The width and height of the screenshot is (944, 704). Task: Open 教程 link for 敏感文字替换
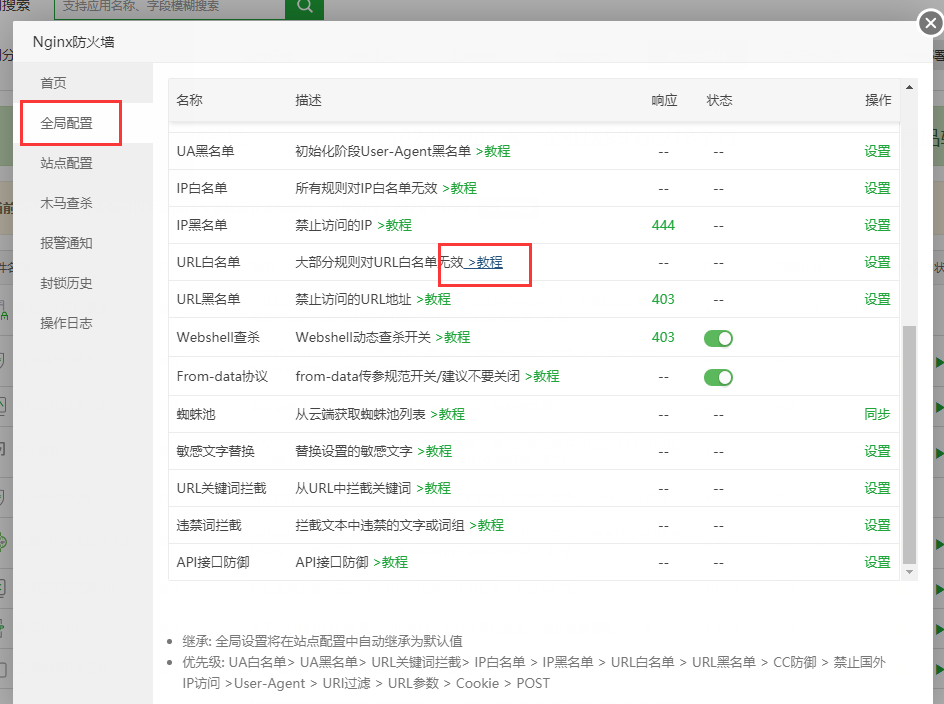tap(434, 451)
